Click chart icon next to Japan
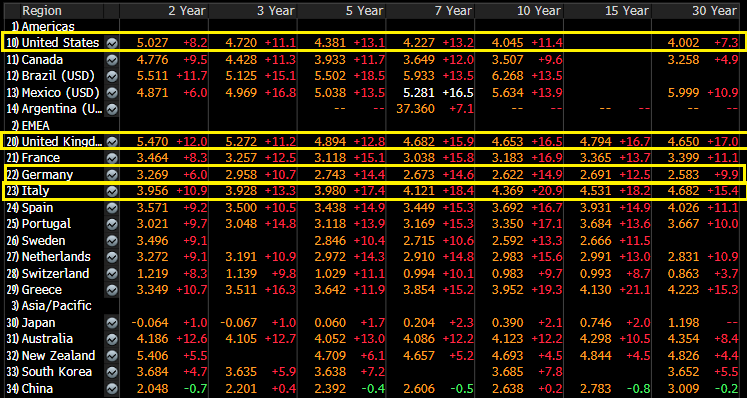The image size is (747, 398). [x=112, y=323]
